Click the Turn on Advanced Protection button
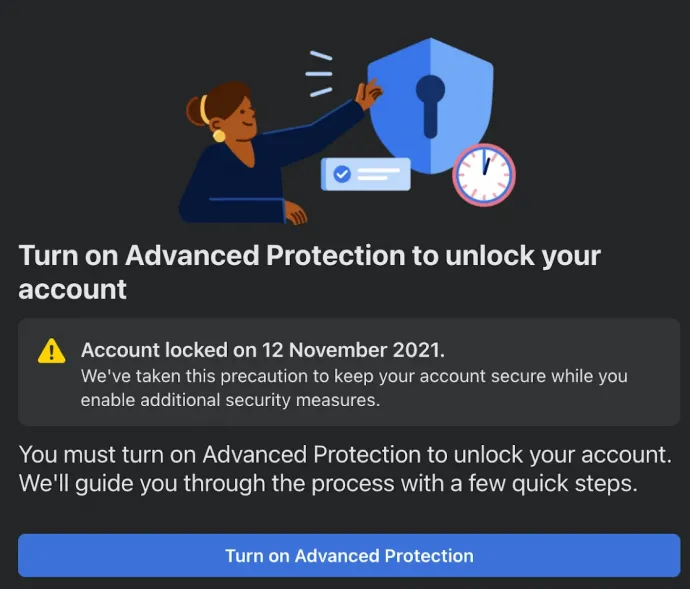The width and height of the screenshot is (690, 589). (349, 555)
